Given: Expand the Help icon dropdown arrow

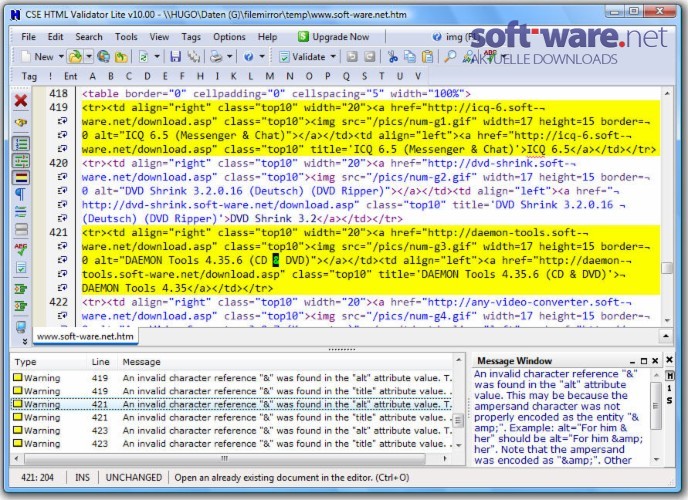Looking at the screenshot, I should point(262,57).
